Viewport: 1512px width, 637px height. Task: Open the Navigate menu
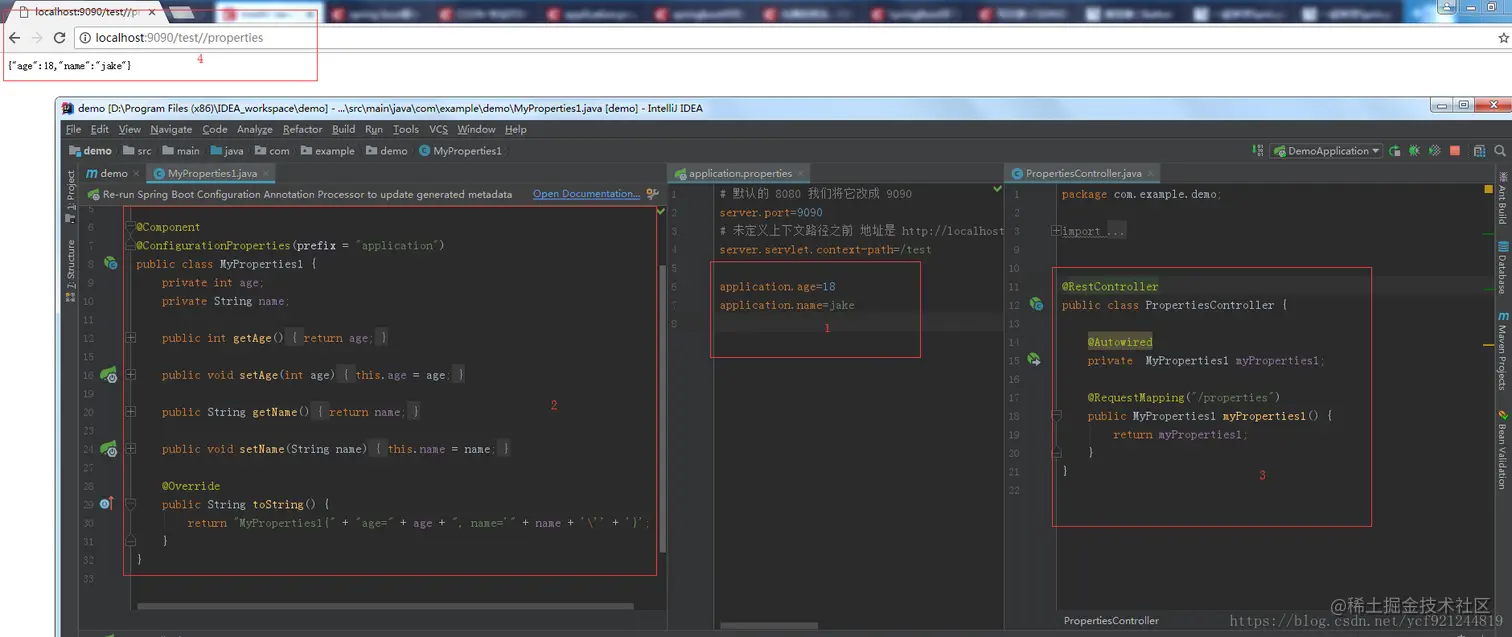coord(171,129)
